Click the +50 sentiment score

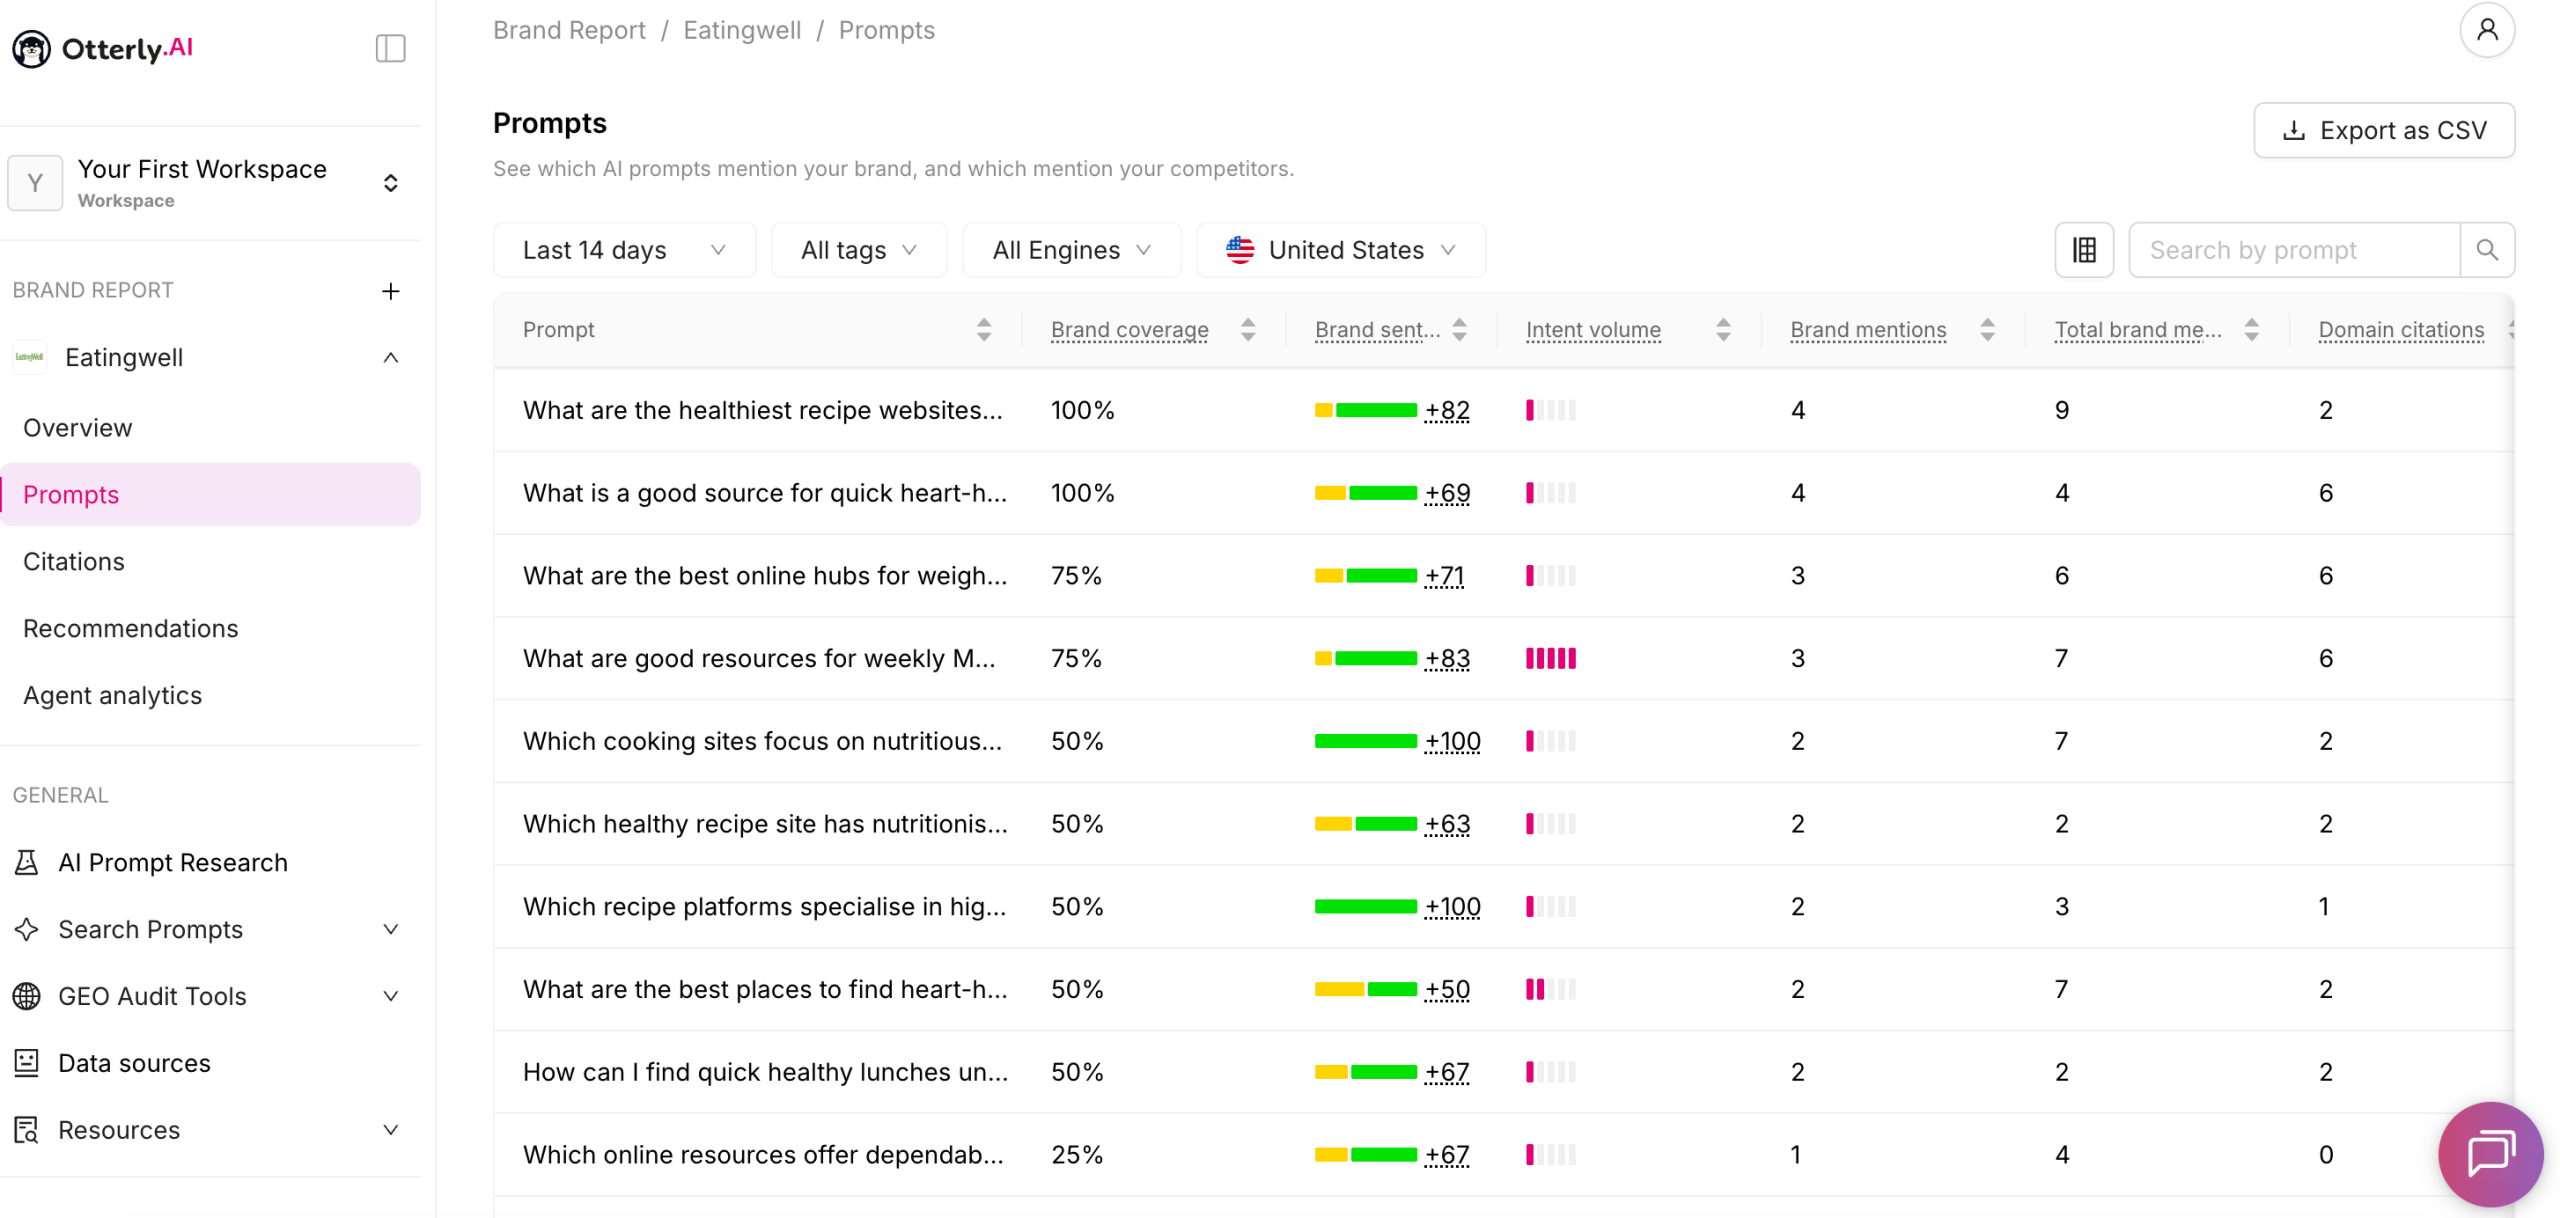(1447, 990)
